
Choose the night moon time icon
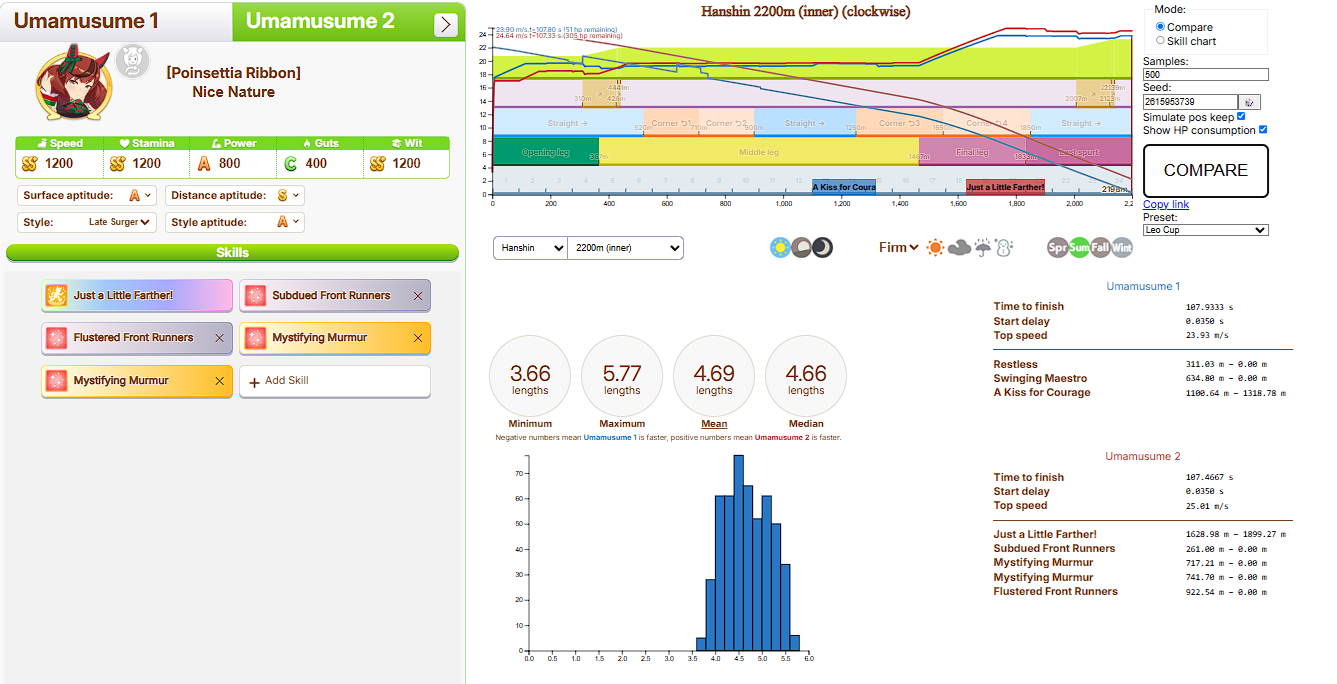click(x=822, y=248)
